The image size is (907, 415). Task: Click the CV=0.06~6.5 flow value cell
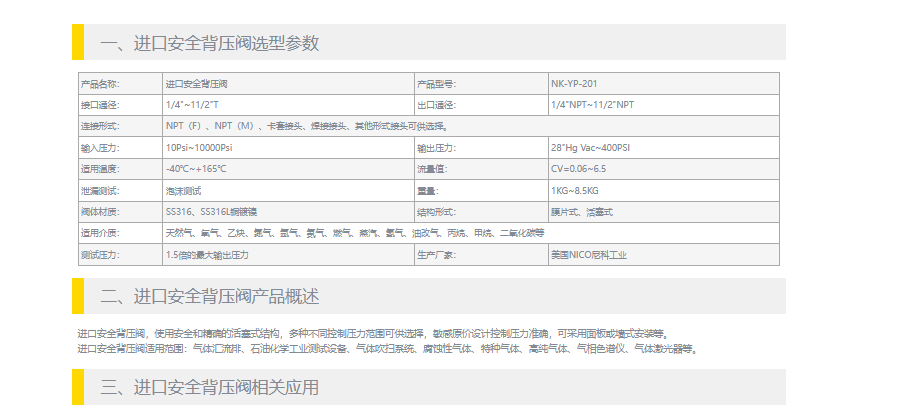pos(578,169)
